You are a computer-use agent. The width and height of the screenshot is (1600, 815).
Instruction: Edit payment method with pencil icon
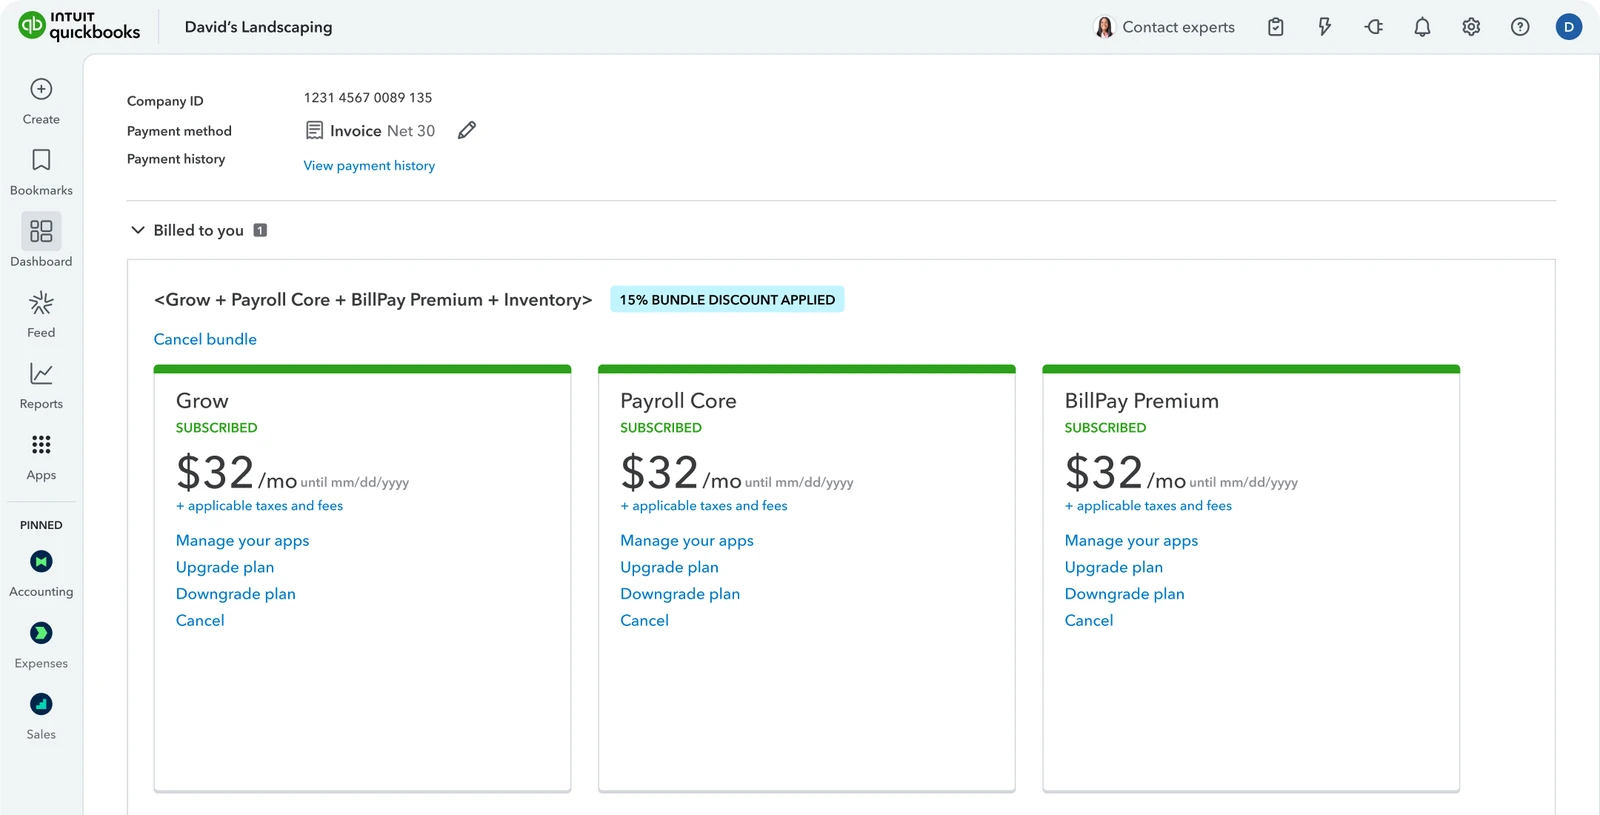(x=467, y=130)
